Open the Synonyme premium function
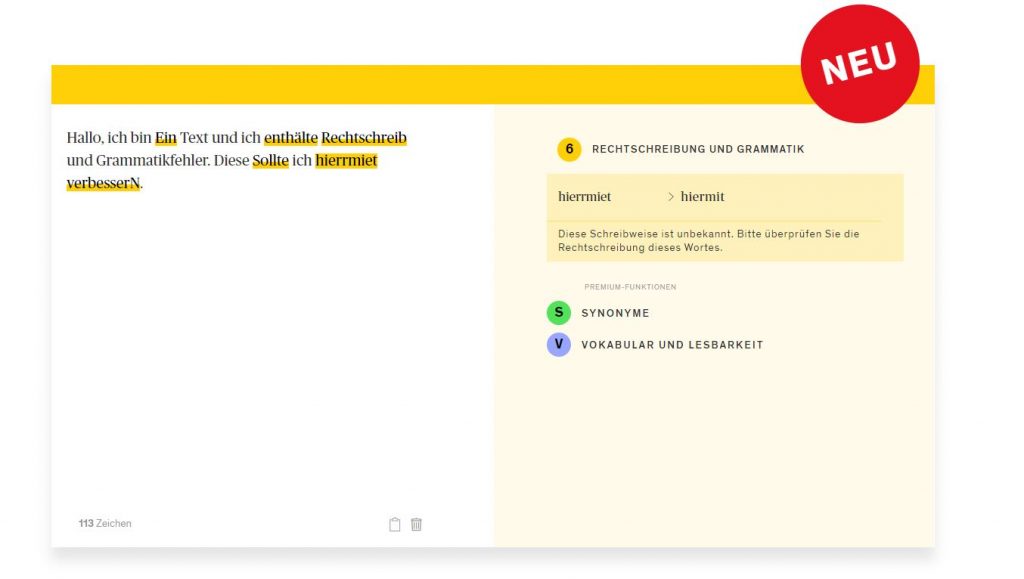The image size is (1024, 579). pyautogui.click(x=615, y=313)
